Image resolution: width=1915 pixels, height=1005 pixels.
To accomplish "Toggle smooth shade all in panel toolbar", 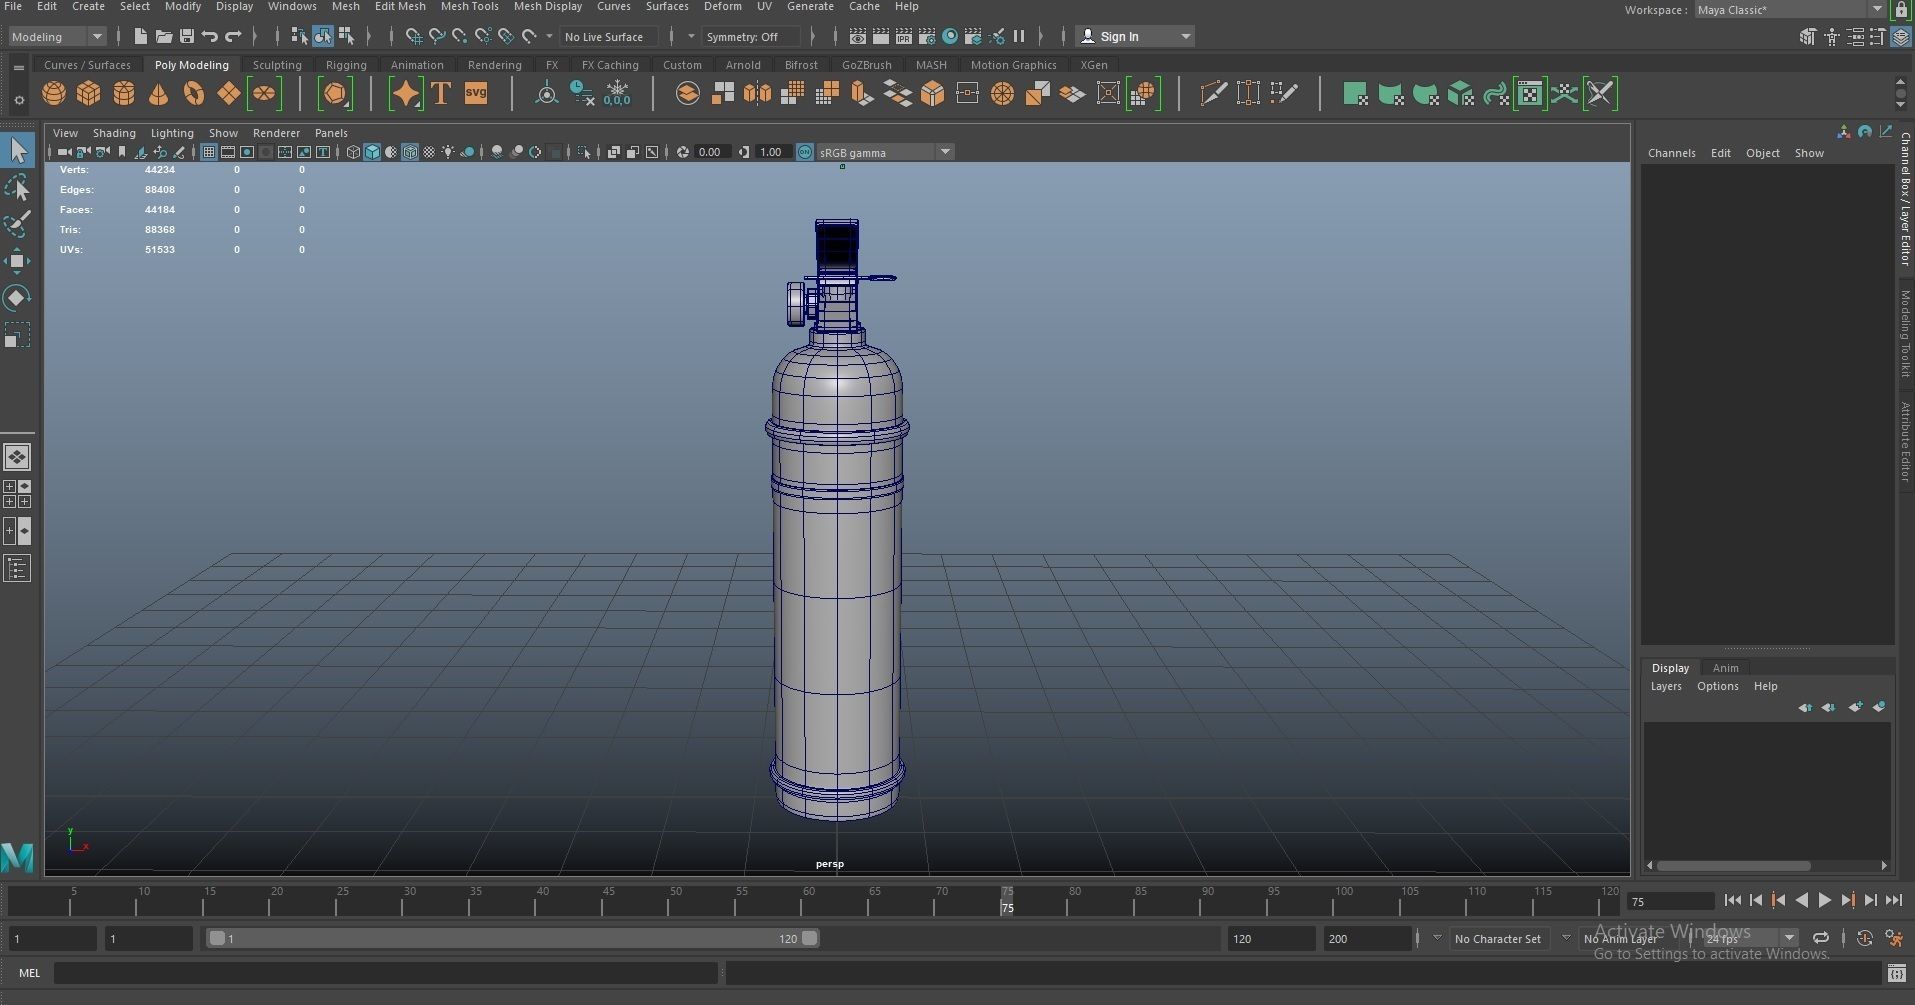I will tap(372, 152).
